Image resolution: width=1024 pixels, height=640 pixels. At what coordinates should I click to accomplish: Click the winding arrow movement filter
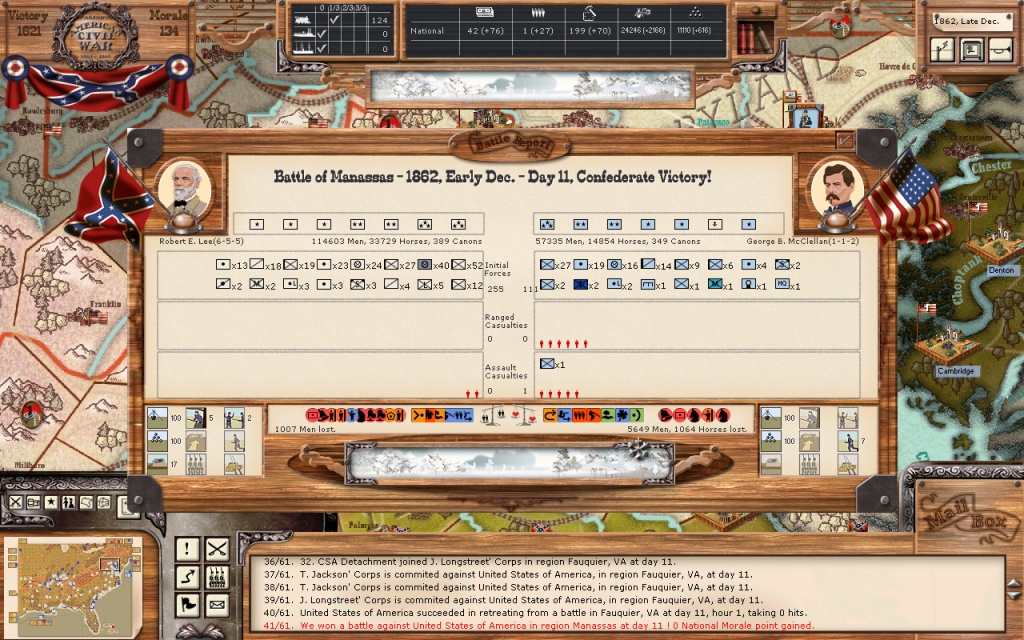pos(187,577)
